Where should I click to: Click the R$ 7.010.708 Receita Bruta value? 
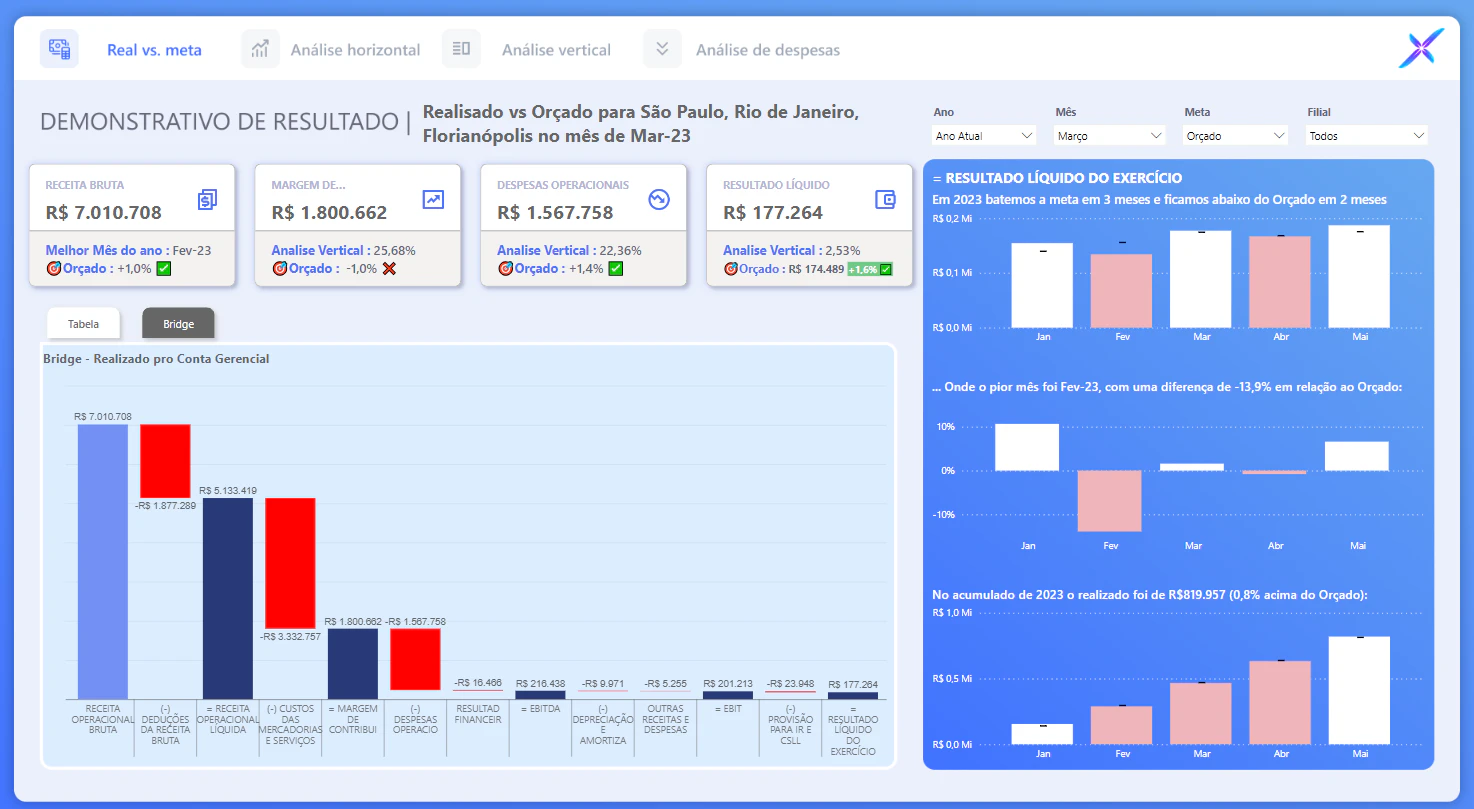tap(104, 212)
